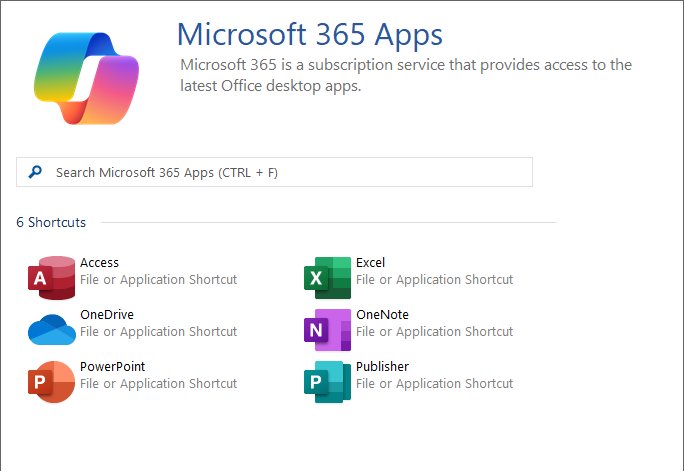Image resolution: width=684 pixels, height=474 pixels.
Task: Click the Access shortcut name
Action: pos(99,263)
